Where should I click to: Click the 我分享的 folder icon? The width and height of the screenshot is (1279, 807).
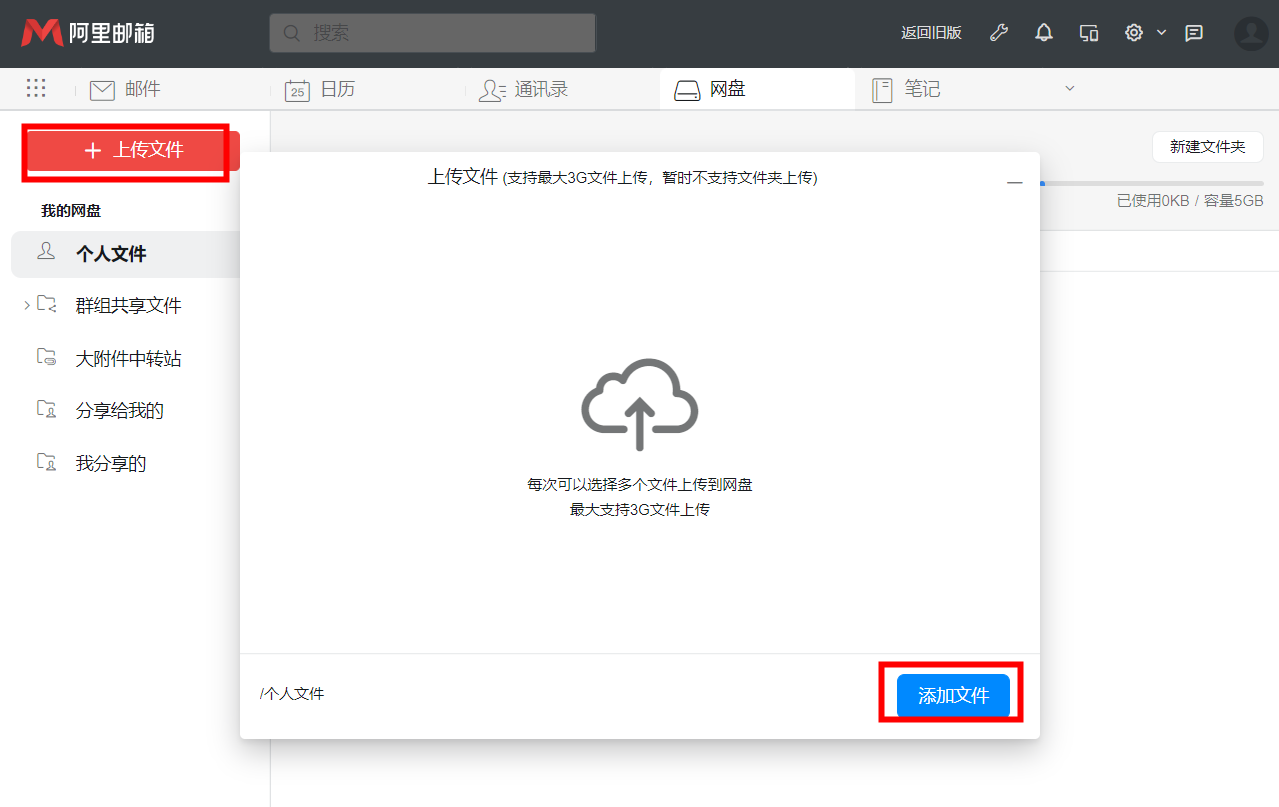46,461
